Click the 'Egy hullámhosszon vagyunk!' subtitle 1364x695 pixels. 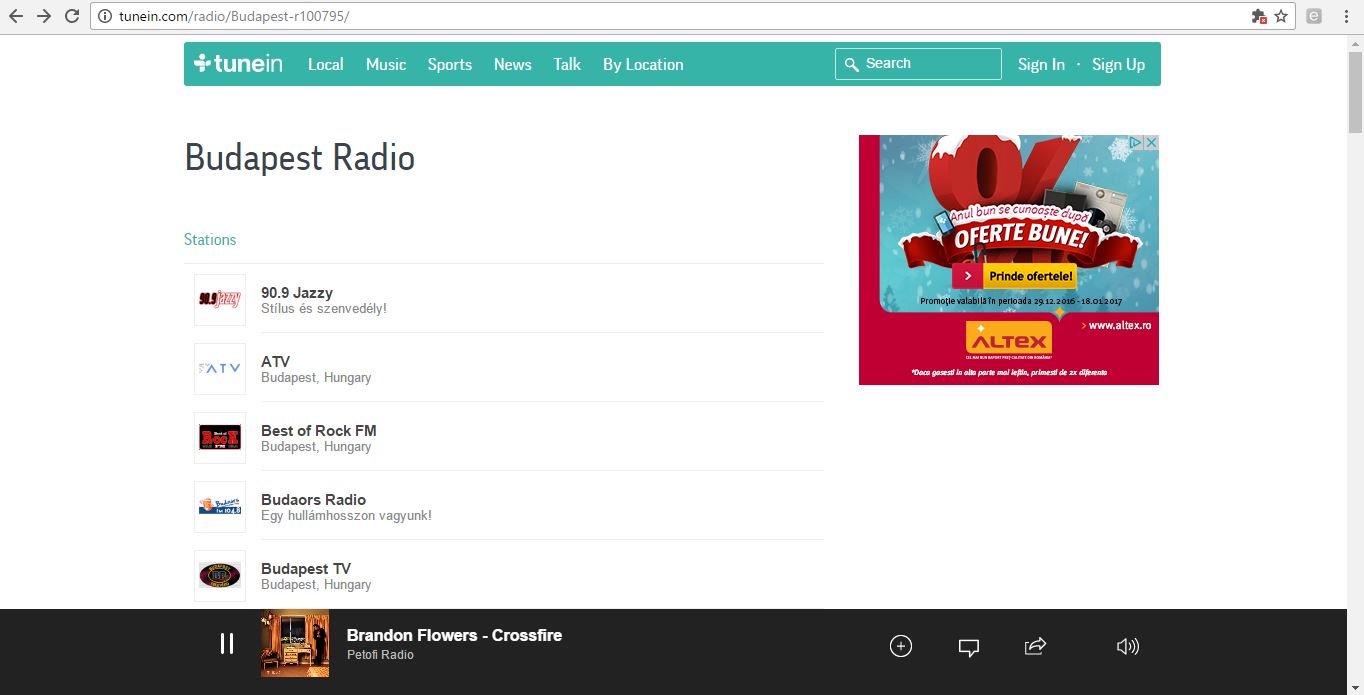347,516
